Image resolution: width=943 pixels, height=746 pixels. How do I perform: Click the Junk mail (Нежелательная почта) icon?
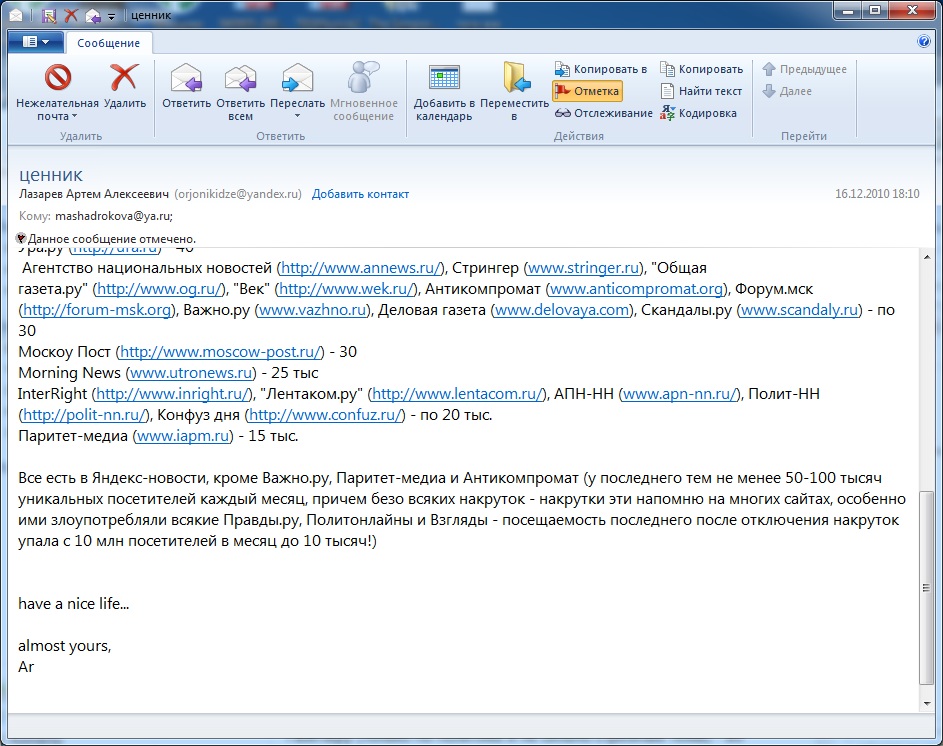[57, 79]
